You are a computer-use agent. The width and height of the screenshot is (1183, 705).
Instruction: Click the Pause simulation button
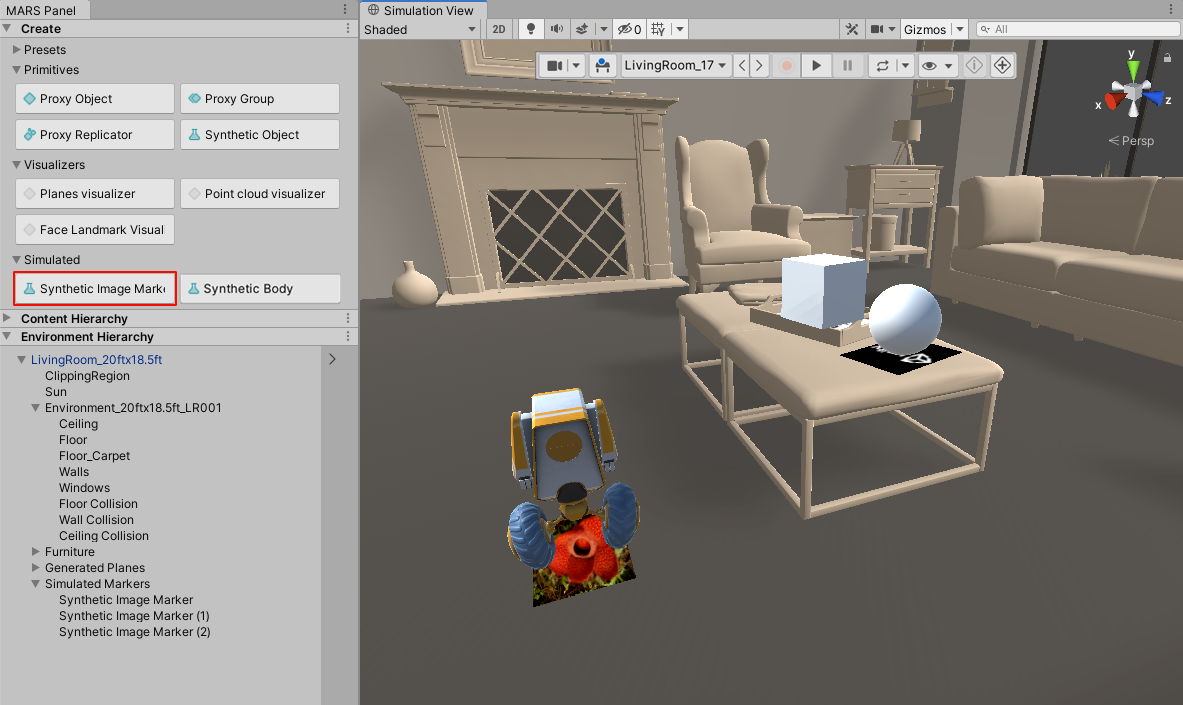point(848,66)
